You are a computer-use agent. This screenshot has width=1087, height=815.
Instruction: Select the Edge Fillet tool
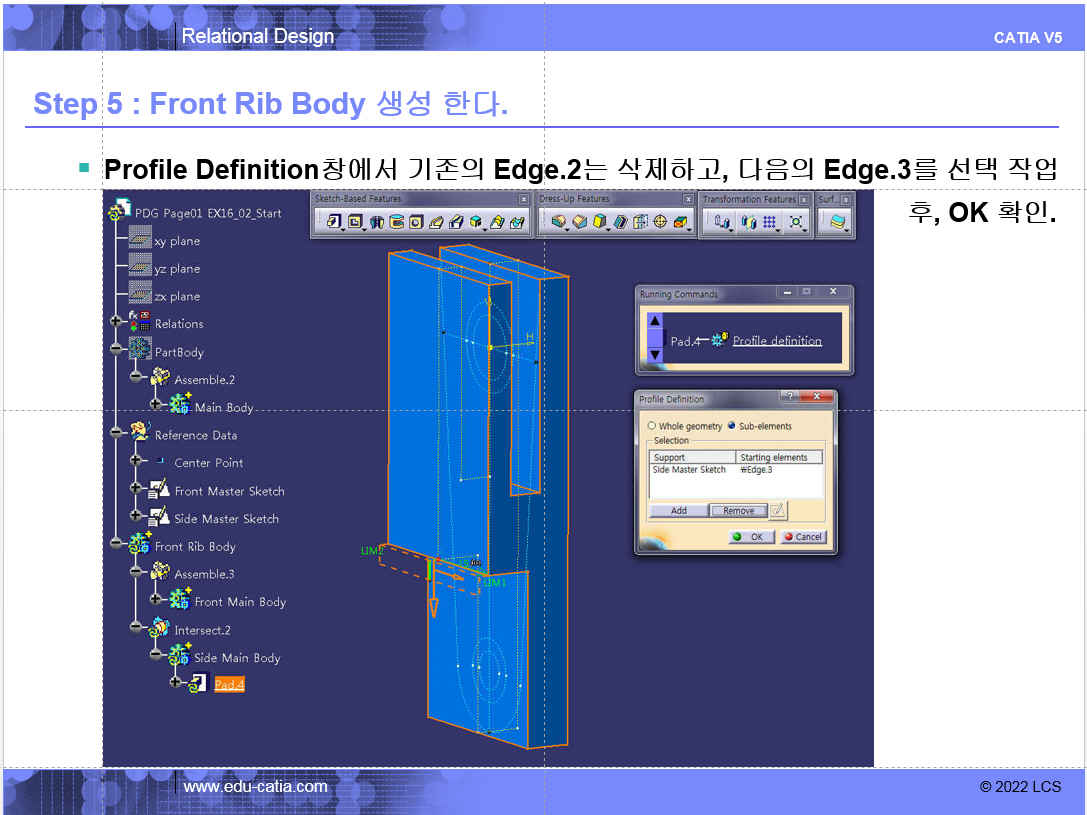(558, 222)
